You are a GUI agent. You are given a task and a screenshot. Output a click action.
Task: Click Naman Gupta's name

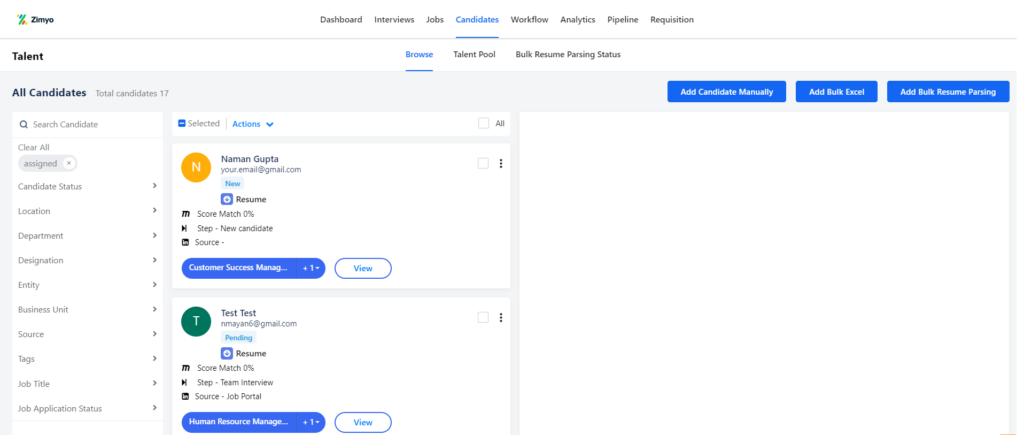[x=249, y=159]
